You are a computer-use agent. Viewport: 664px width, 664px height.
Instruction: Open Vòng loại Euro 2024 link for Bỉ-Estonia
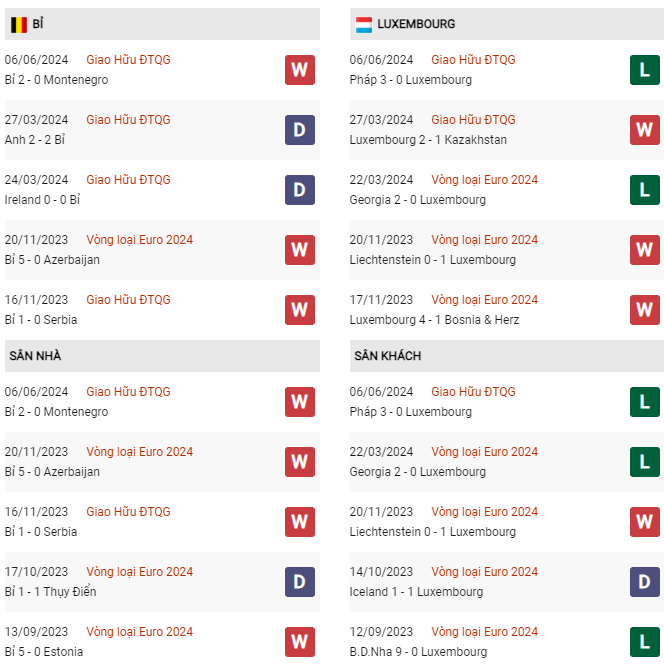click(140, 632)
